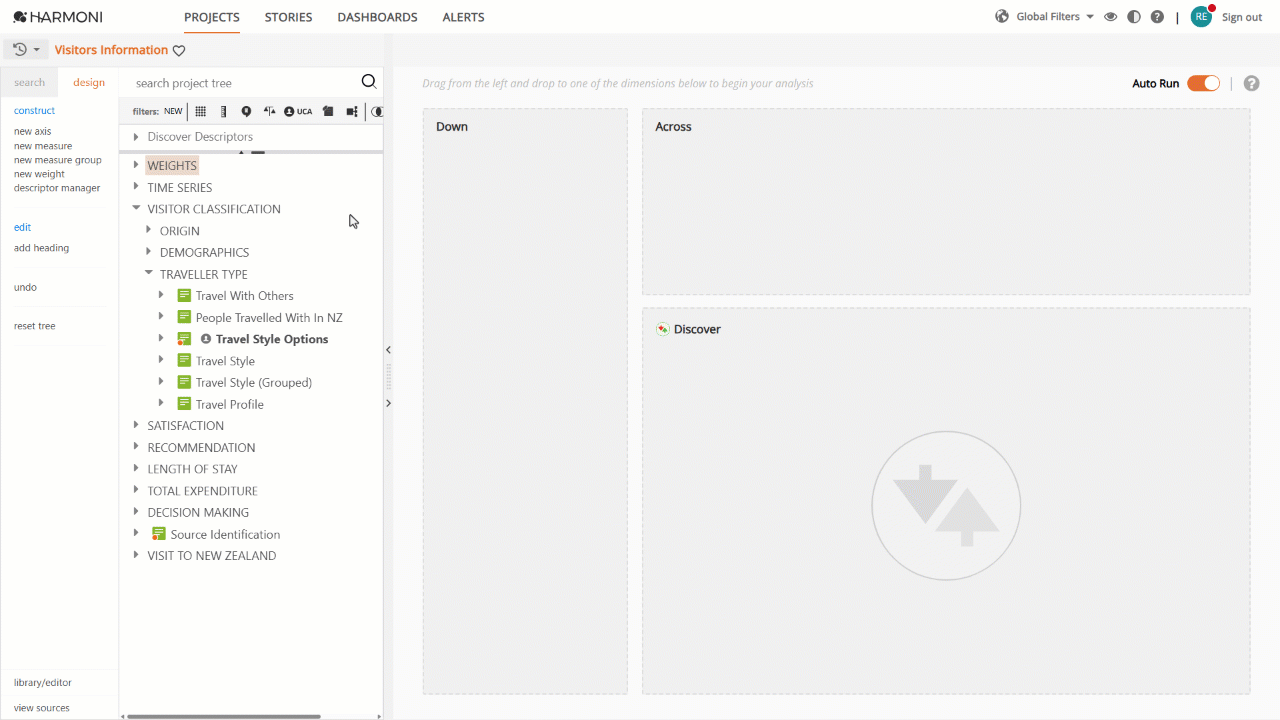1280x720 pixels.
Task: Open the PROJECTS tab
Action: coord(212,17)
